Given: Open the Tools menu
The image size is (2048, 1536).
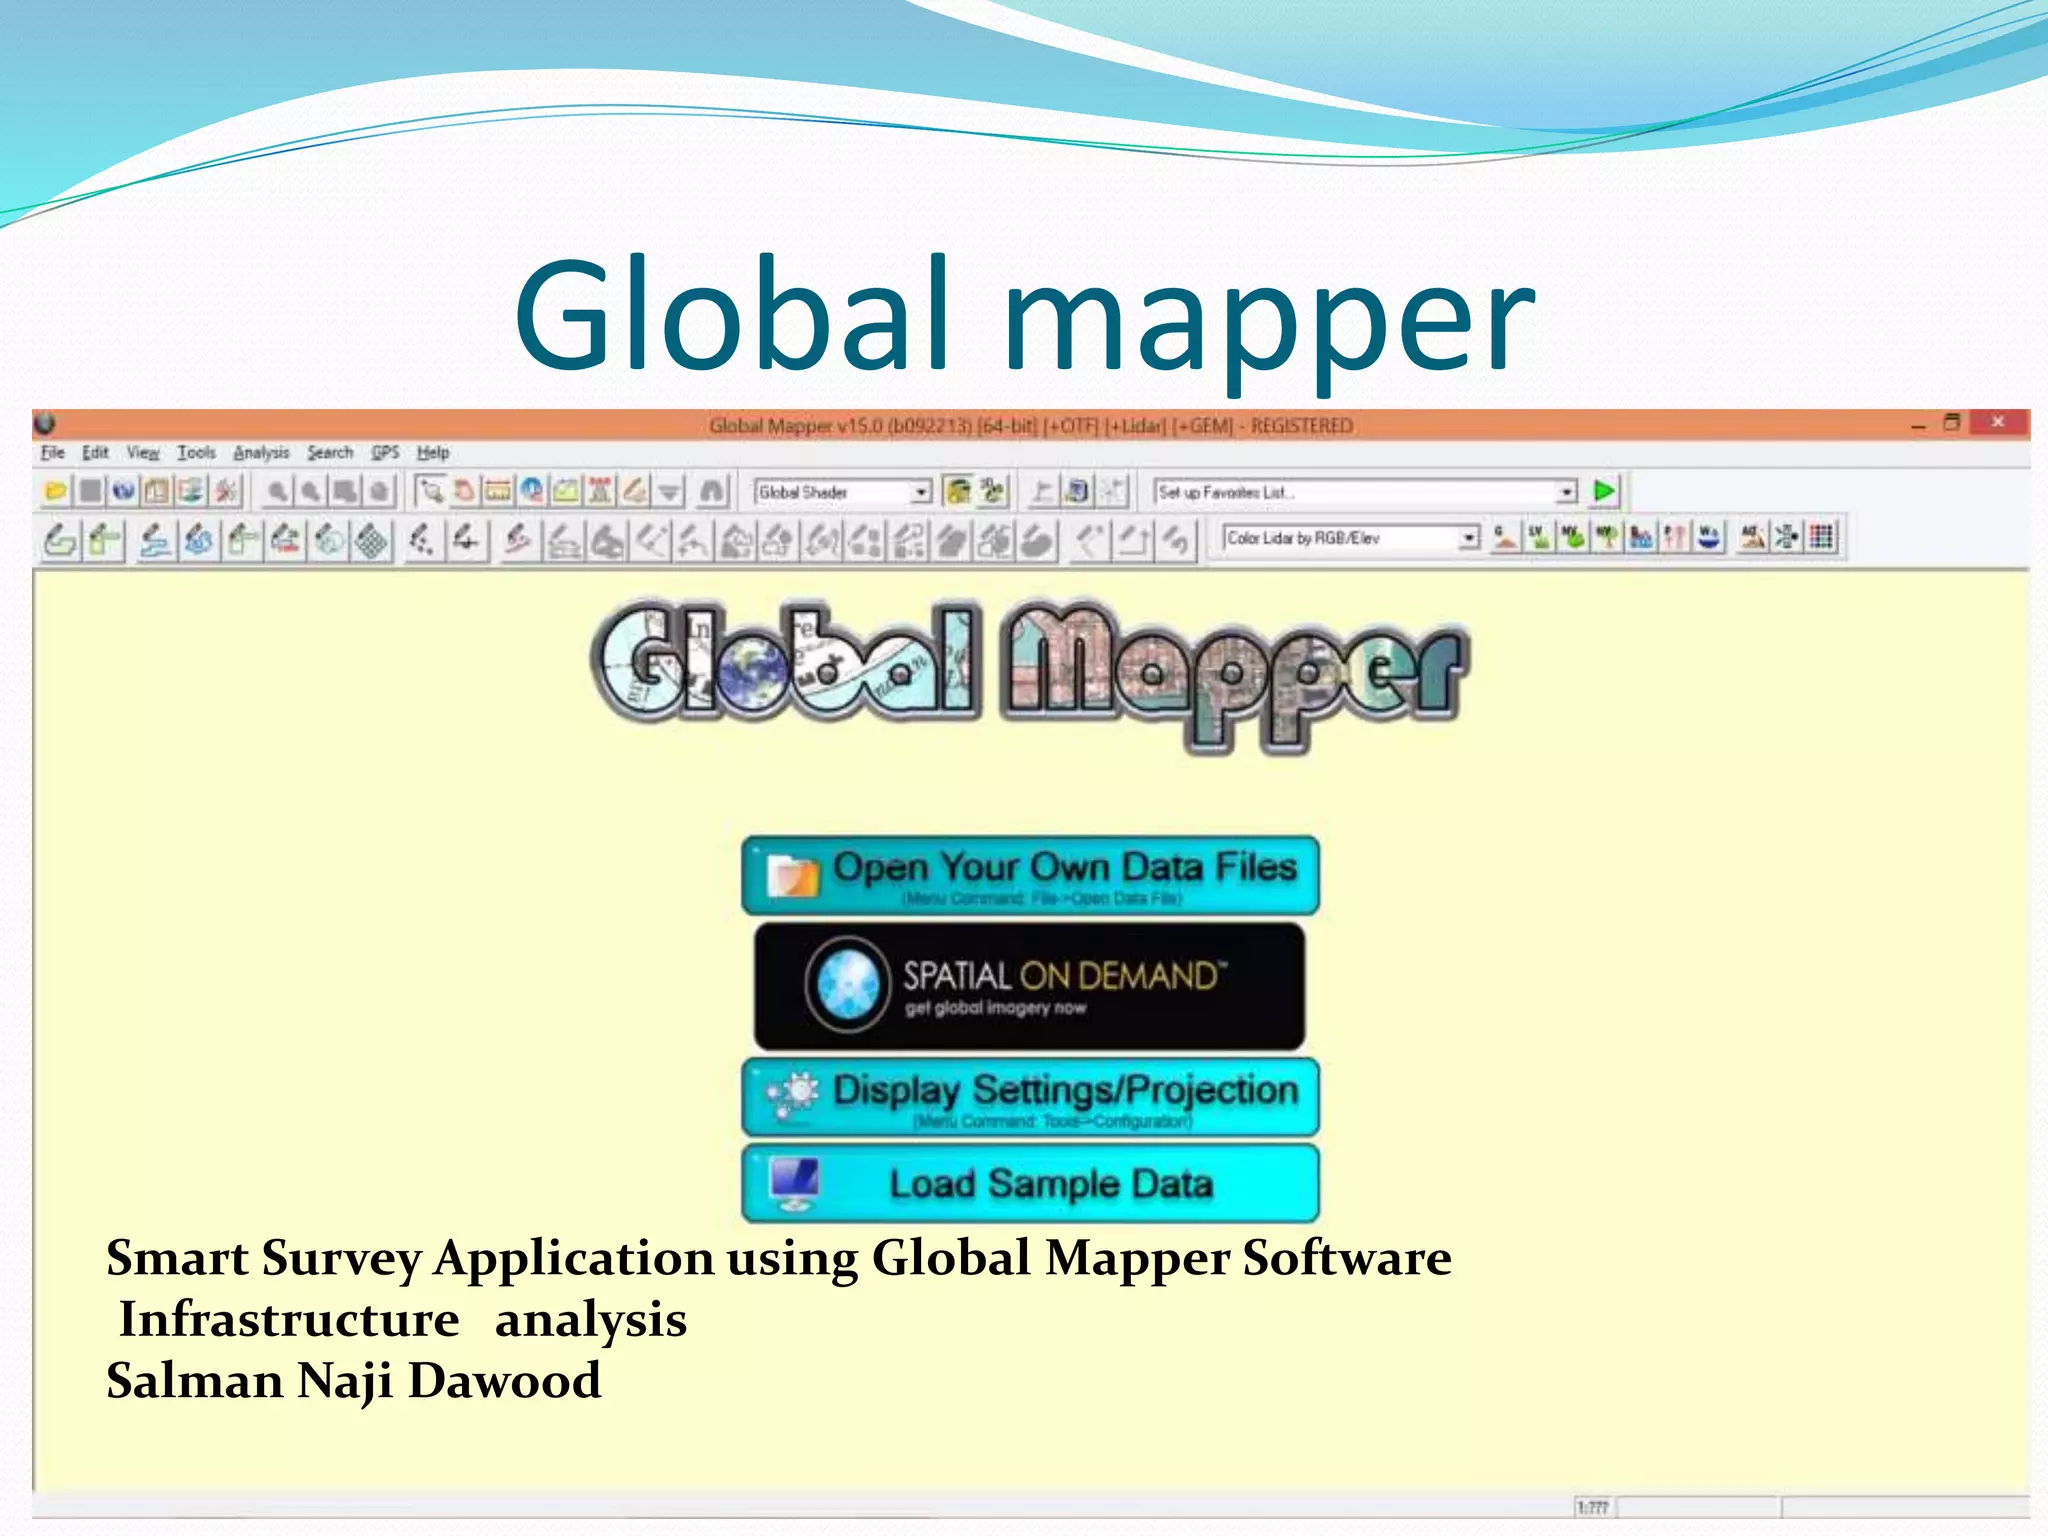Looking at the screenshot, I should (x=196, y=453).
